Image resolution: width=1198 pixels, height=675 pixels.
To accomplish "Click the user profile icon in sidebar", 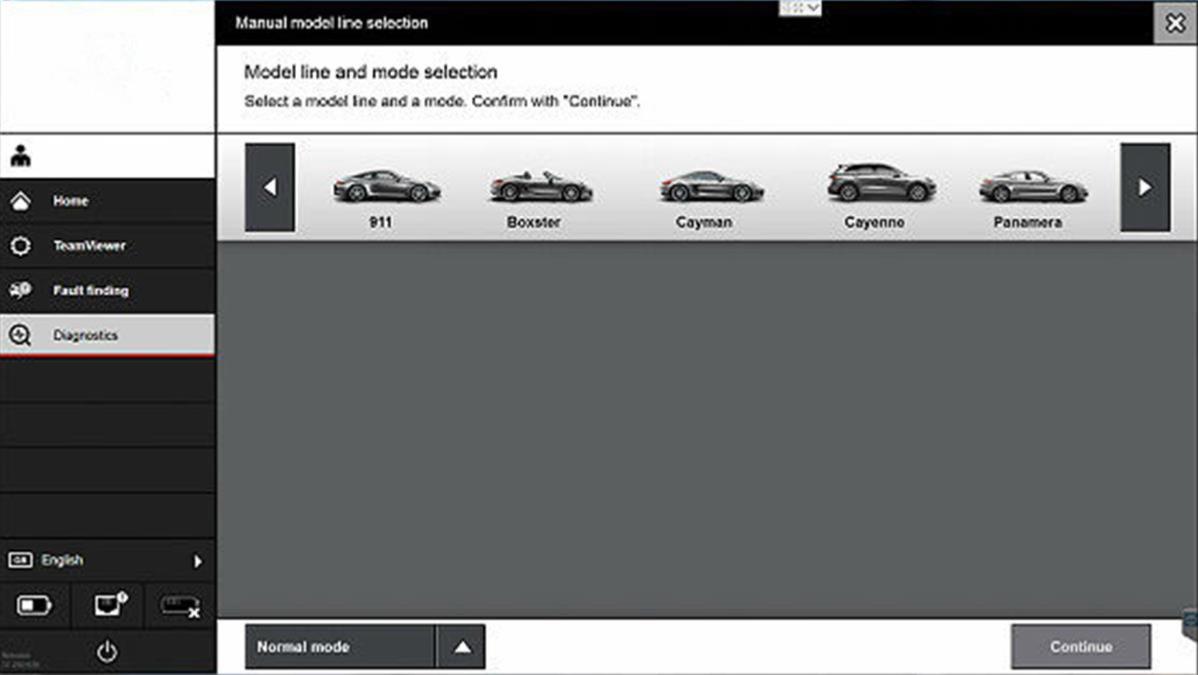I will click(21, 156).
